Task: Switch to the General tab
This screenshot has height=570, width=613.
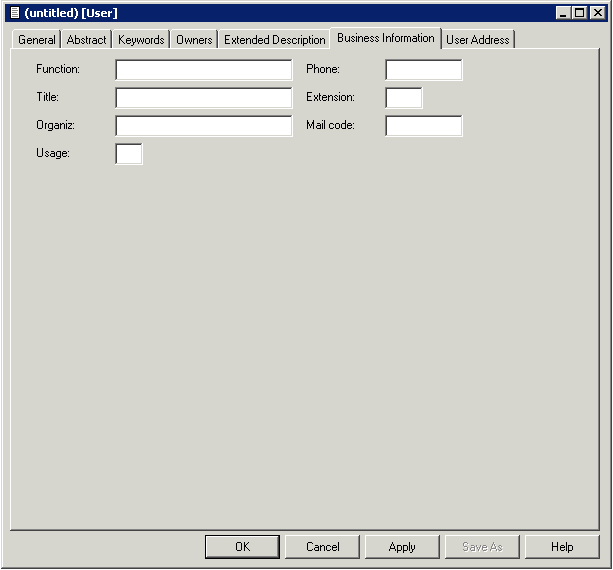Action: pyautogui.click(x=37, y=40)
